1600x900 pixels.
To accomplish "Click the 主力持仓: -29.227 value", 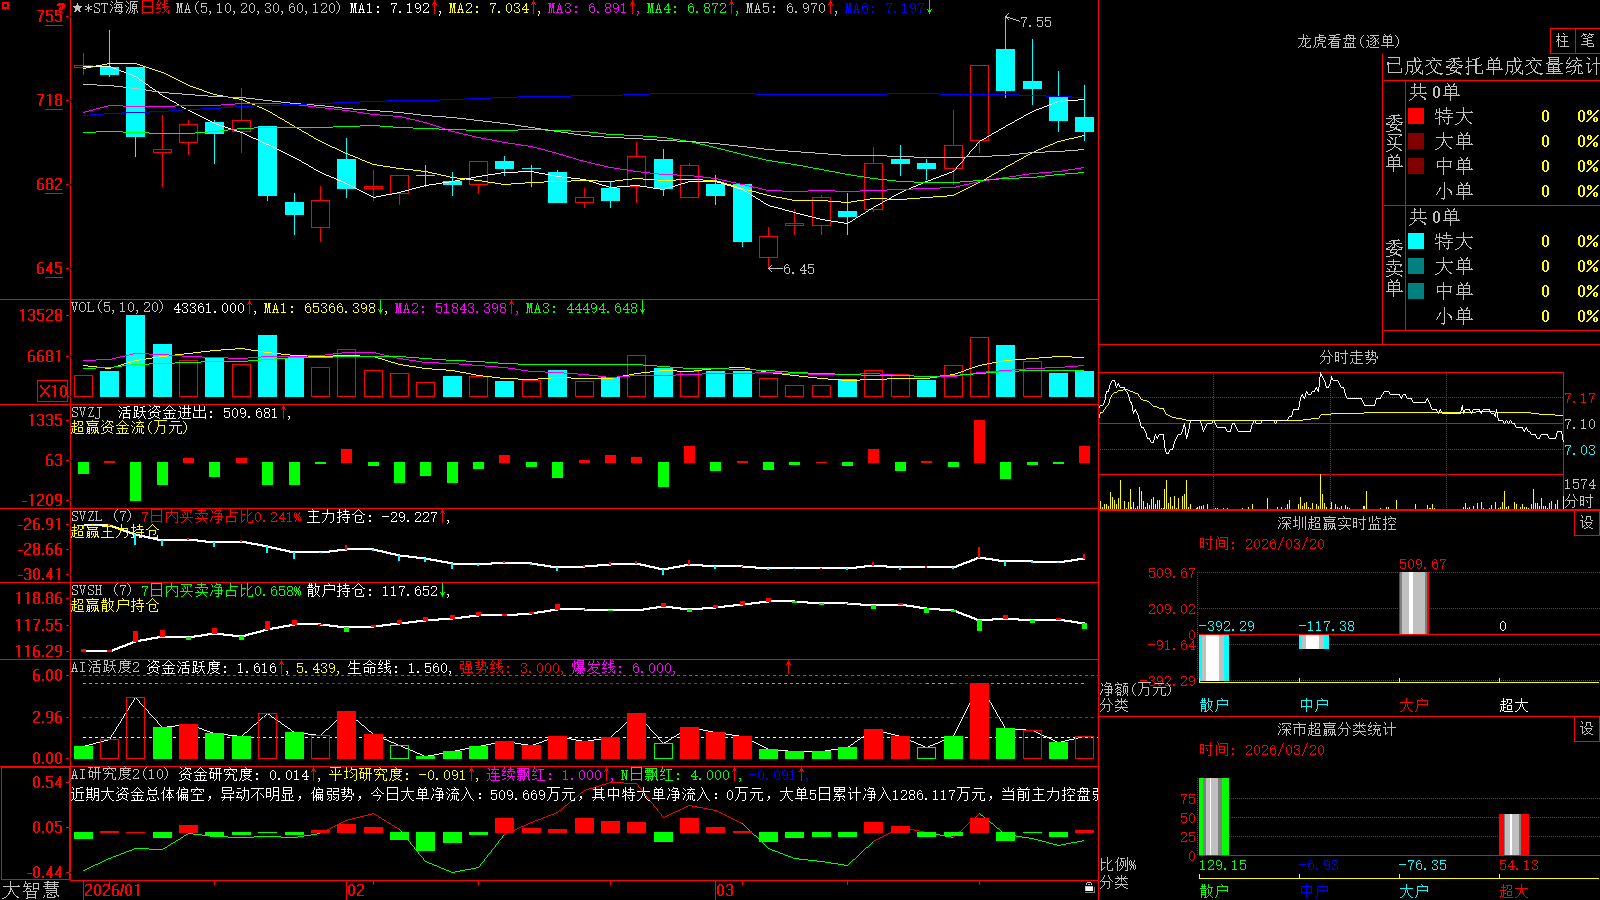I will coord(377,517).
